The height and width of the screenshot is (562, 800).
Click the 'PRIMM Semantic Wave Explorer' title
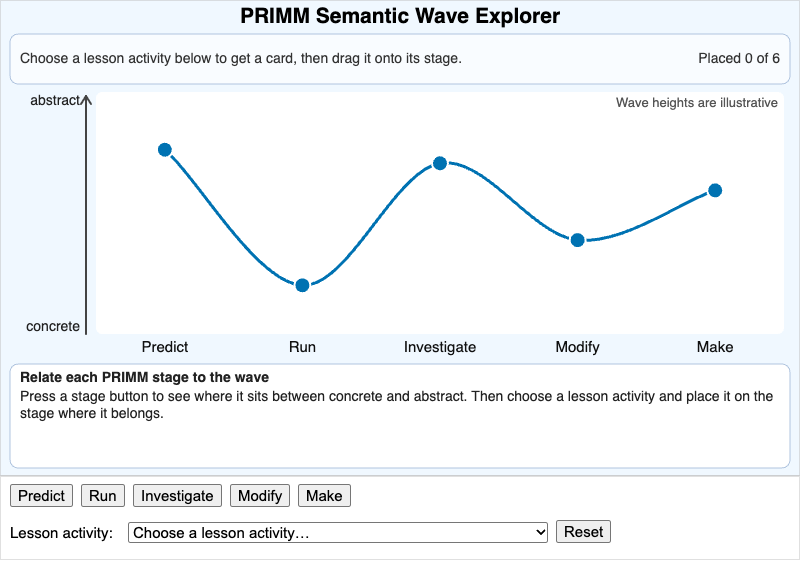[x=400, y=16]
